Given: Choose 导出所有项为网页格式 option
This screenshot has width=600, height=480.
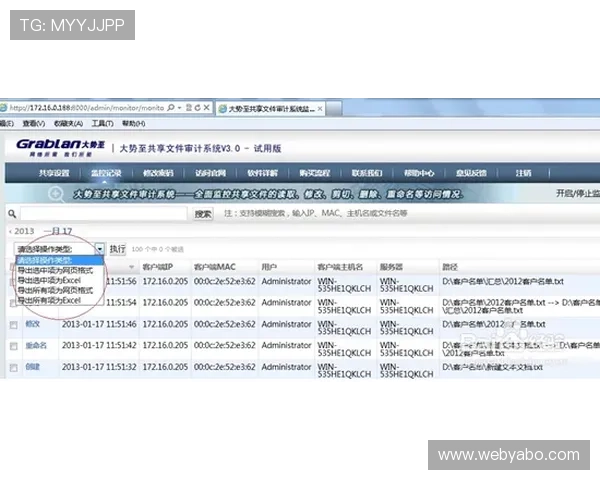Looking at the screenshot, I should (59, 290).
